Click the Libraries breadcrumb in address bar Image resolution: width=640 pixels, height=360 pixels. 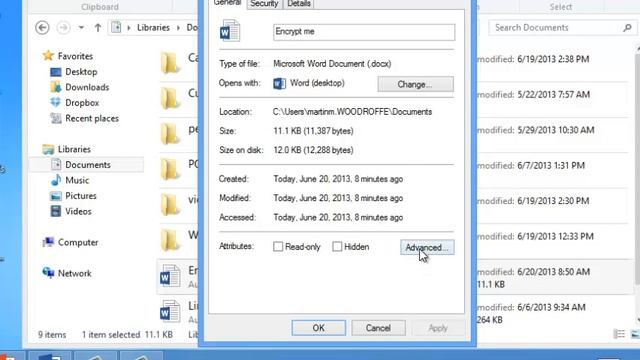(x=153, y=28)
